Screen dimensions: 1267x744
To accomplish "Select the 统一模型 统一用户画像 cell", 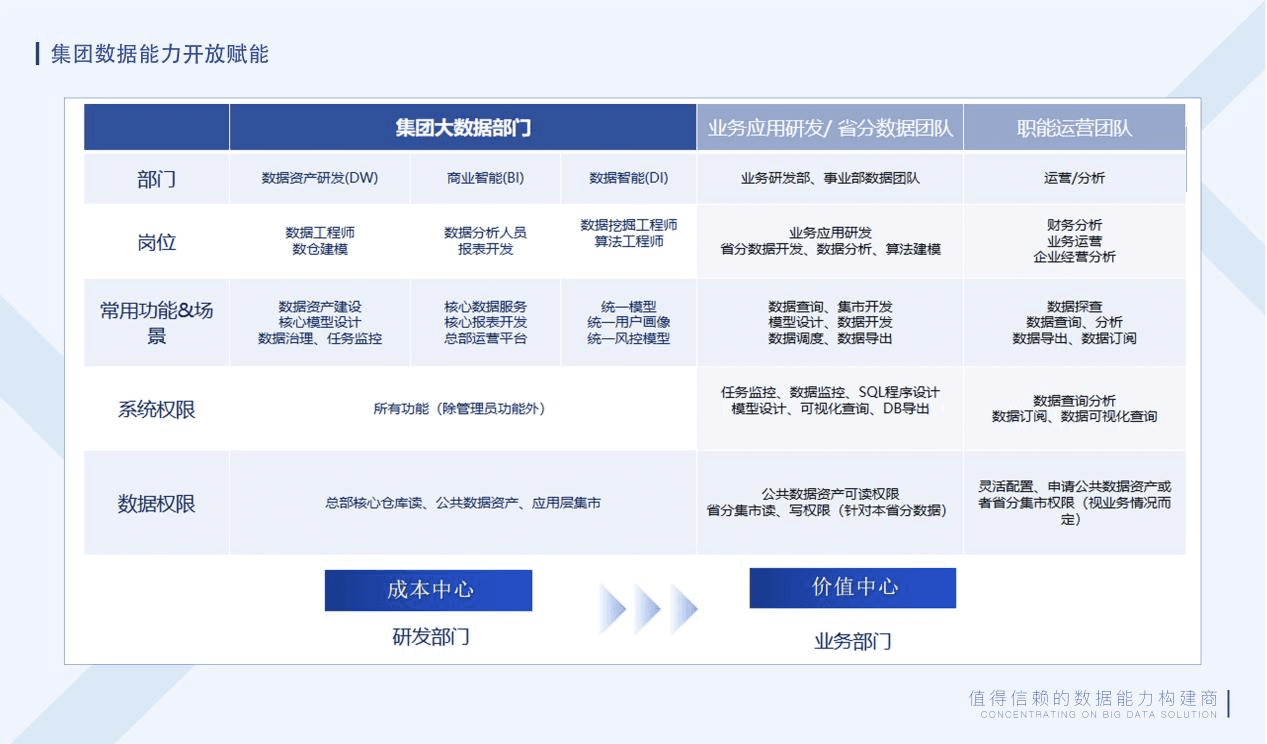I will click(629, 322).
